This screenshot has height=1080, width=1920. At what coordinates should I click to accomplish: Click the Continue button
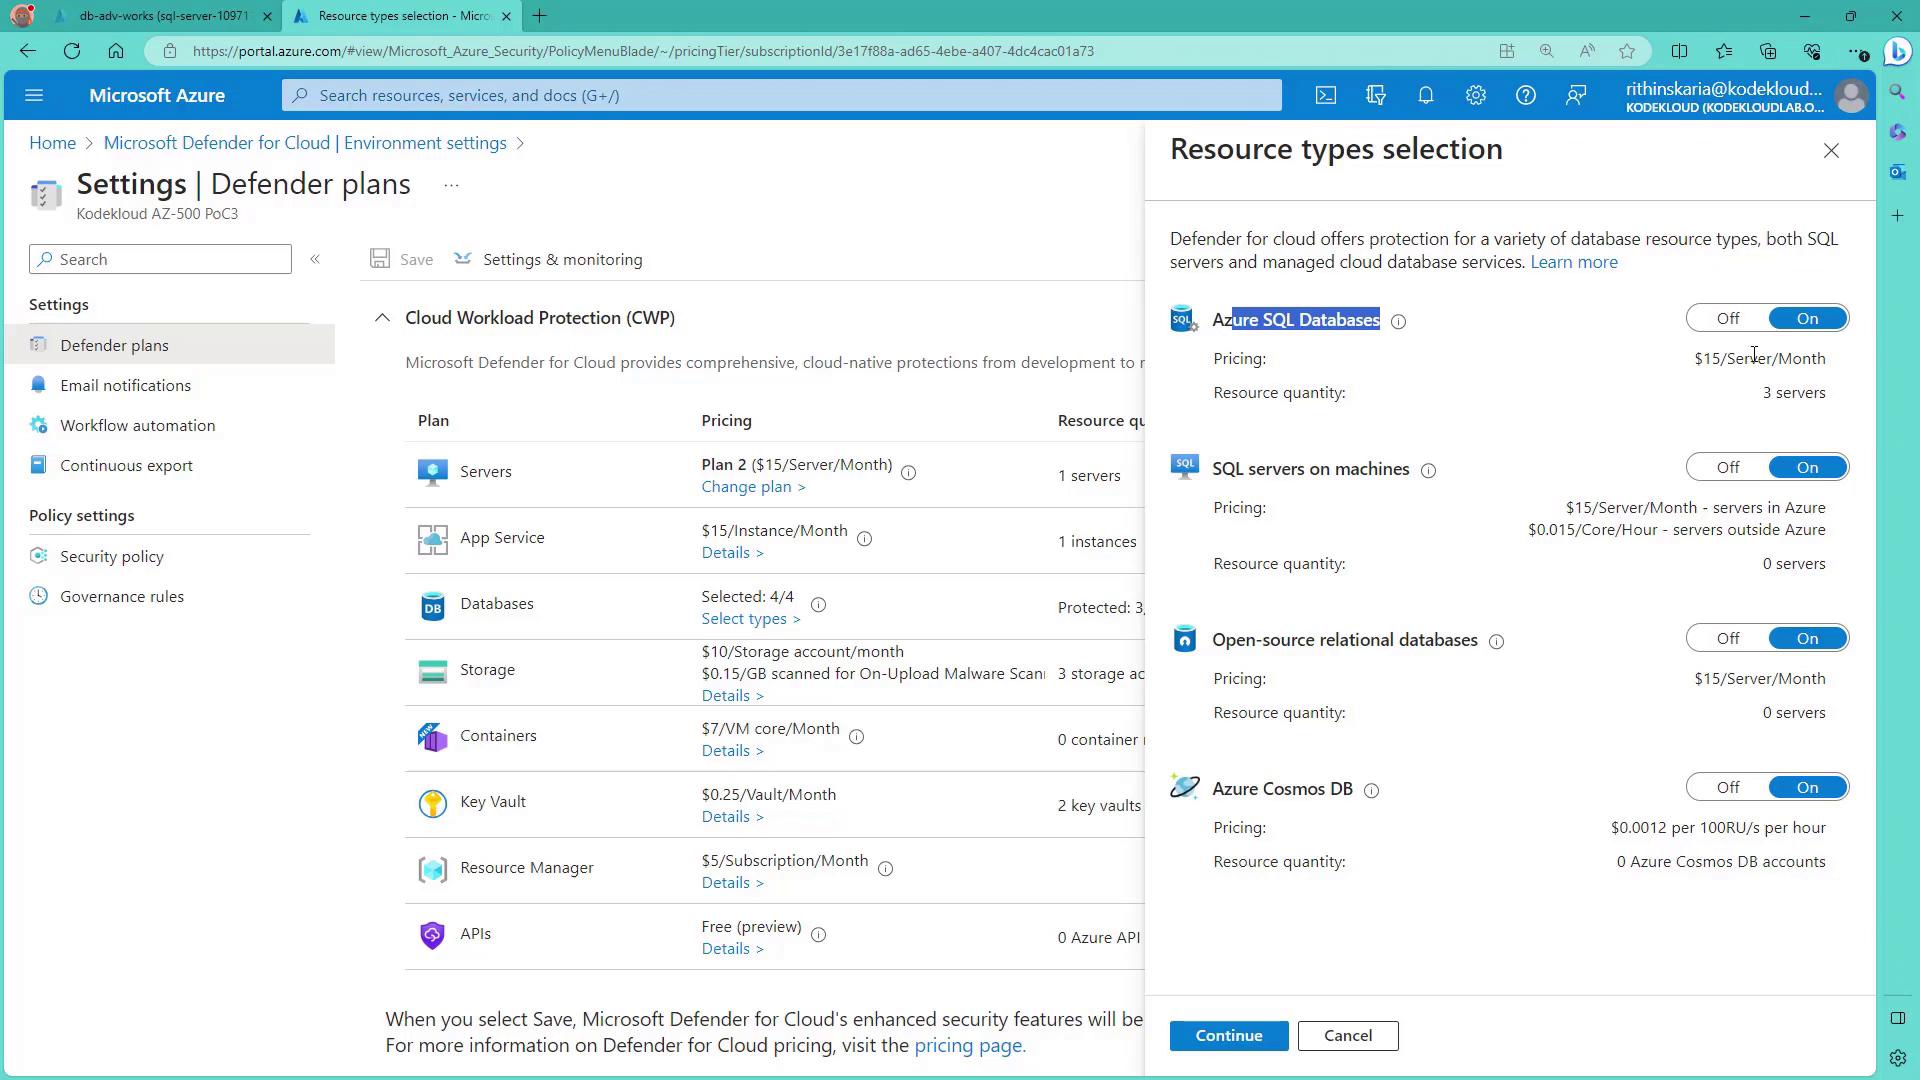(1228, 1035)
